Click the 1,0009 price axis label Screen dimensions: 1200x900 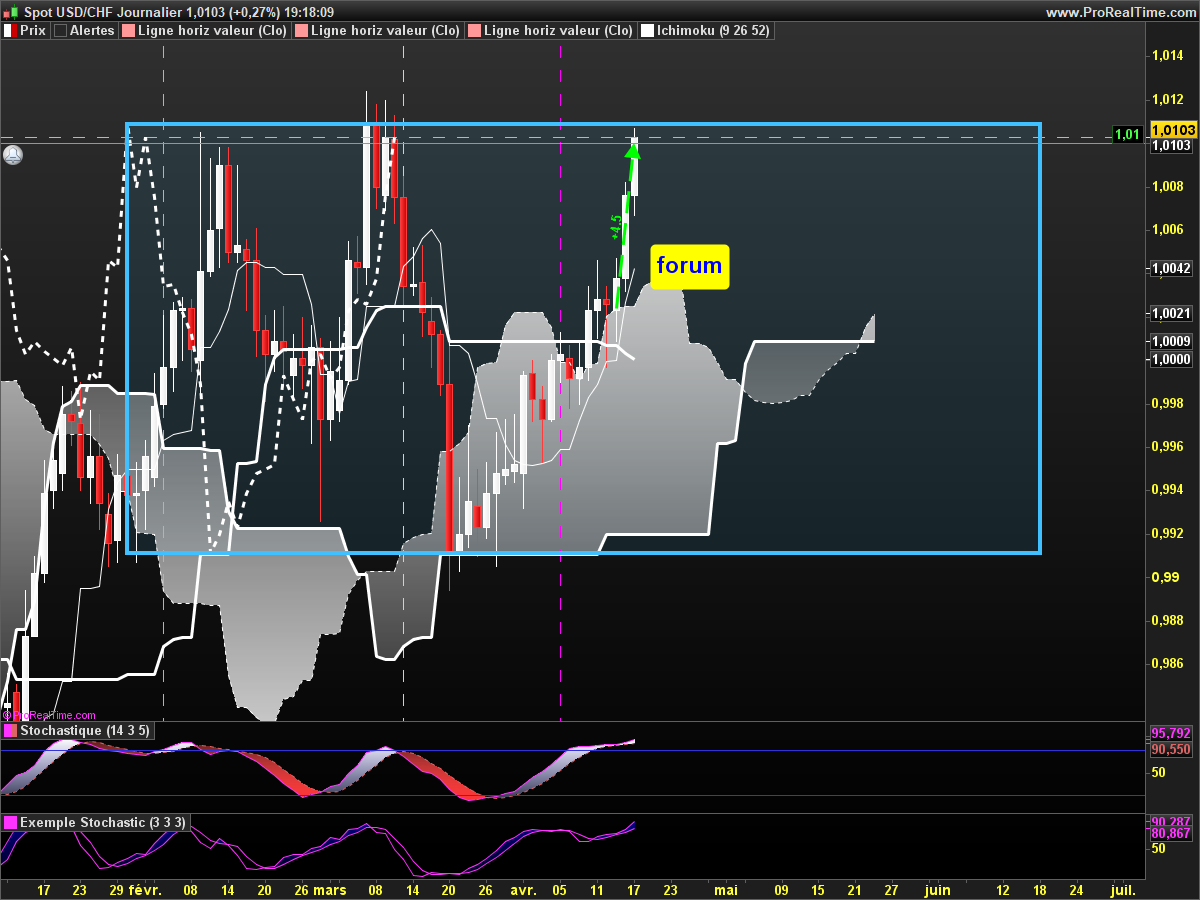point(1171,341)
